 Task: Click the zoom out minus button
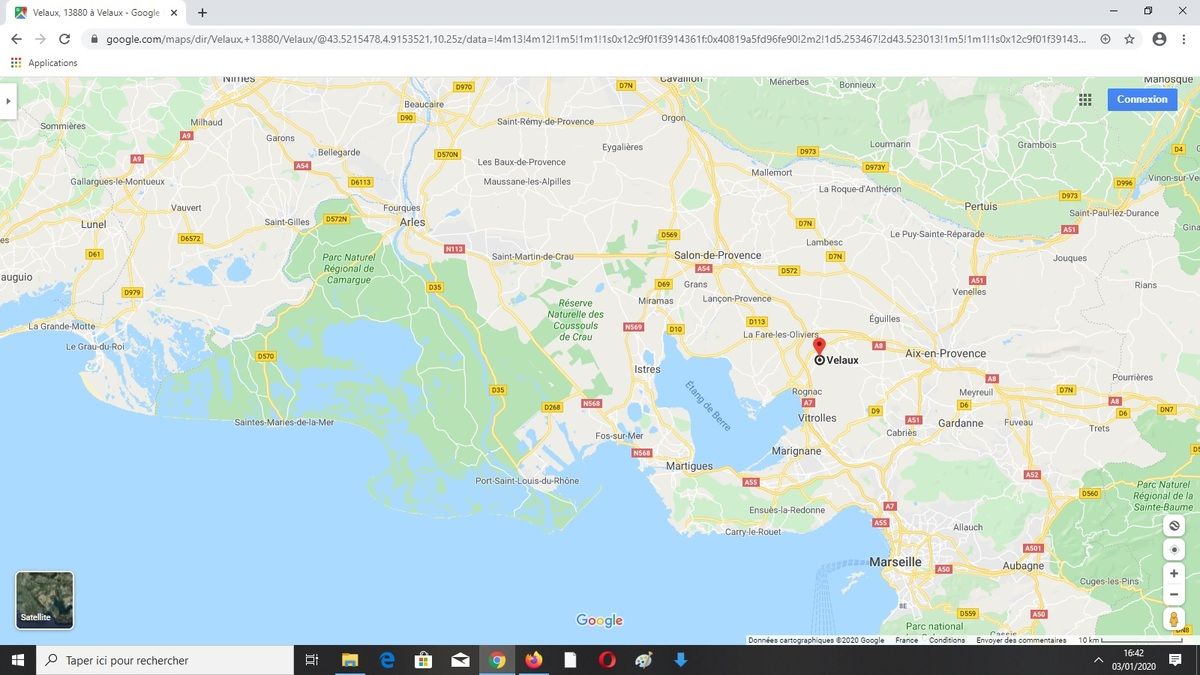(x=1174, y=594)
